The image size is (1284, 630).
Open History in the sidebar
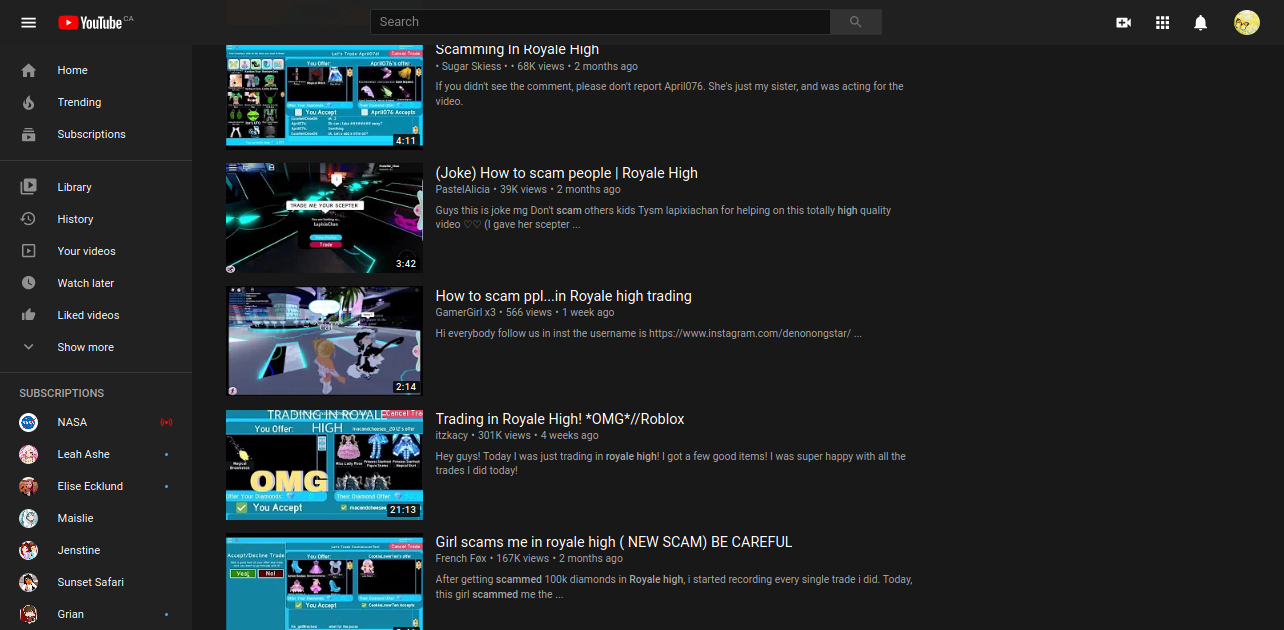96,219
